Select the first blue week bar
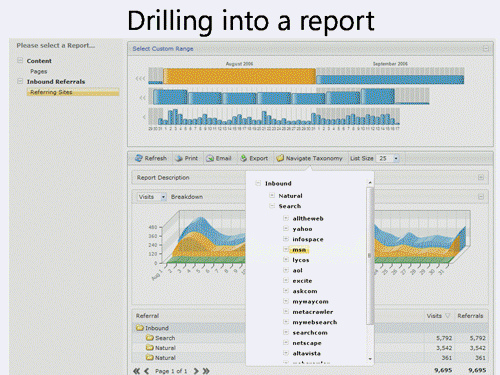The height and width of the screenshot is (375, 500). [x=170, y=97]
